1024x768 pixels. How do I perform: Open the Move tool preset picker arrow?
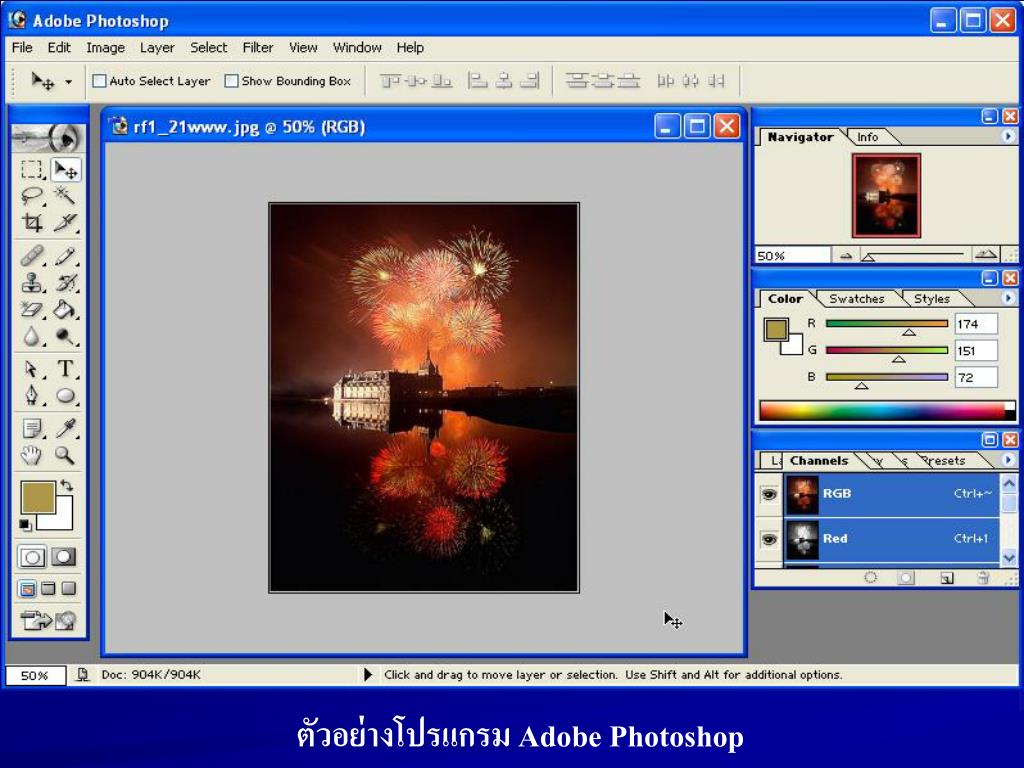tap(69, 82)
